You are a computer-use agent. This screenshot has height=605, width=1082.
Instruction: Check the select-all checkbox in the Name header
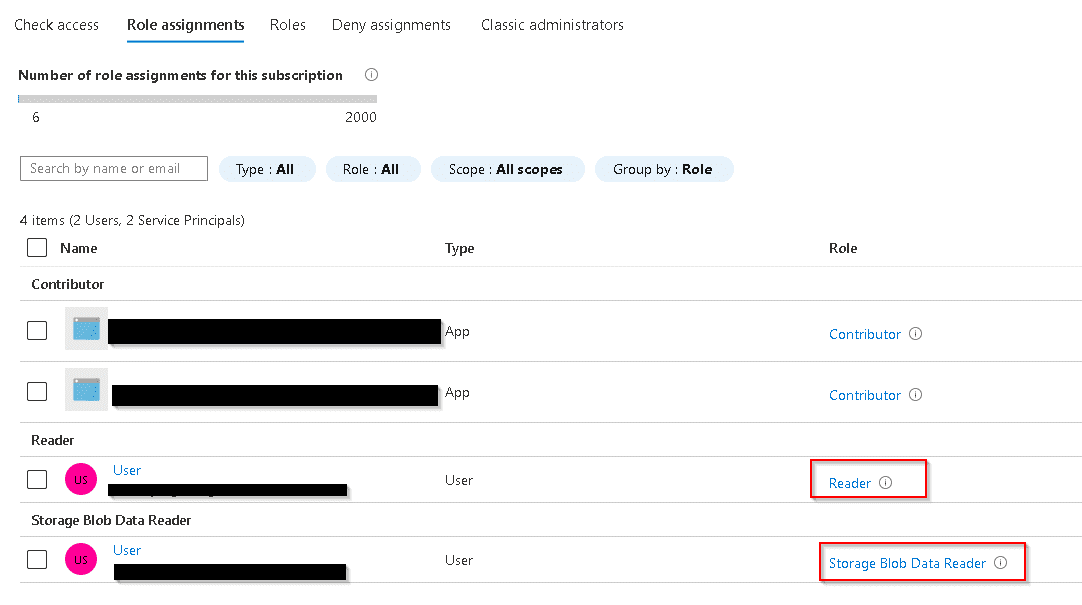click(36, 247)
